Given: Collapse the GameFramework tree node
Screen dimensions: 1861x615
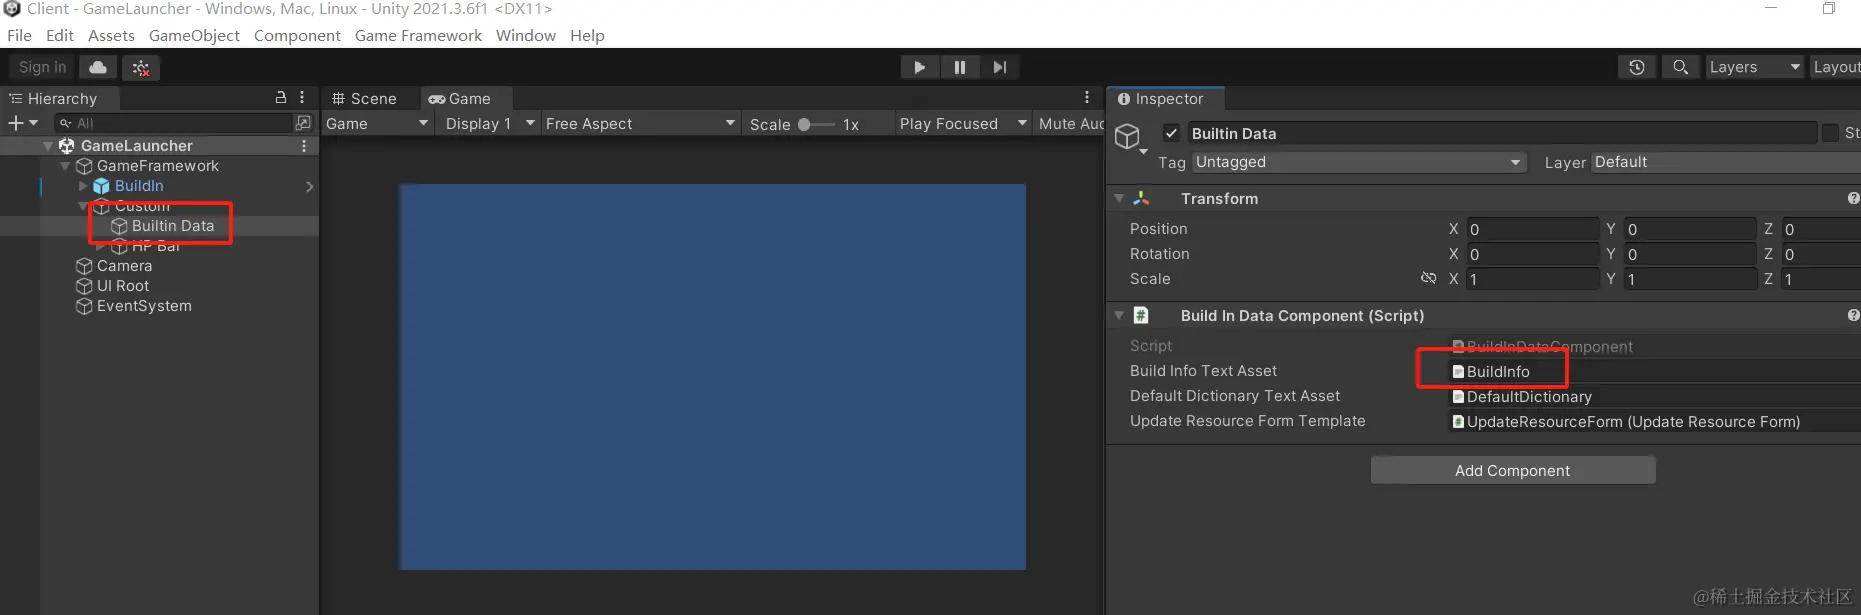Looking at the screenshot, I should click(x=65, y=166).
